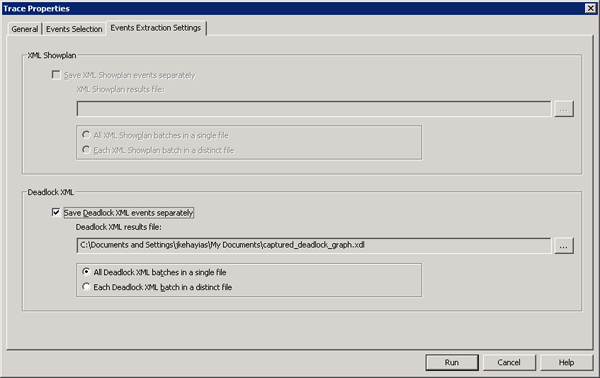Run the trace
This screenshot has height=378, width=600.
click(452, 362)
